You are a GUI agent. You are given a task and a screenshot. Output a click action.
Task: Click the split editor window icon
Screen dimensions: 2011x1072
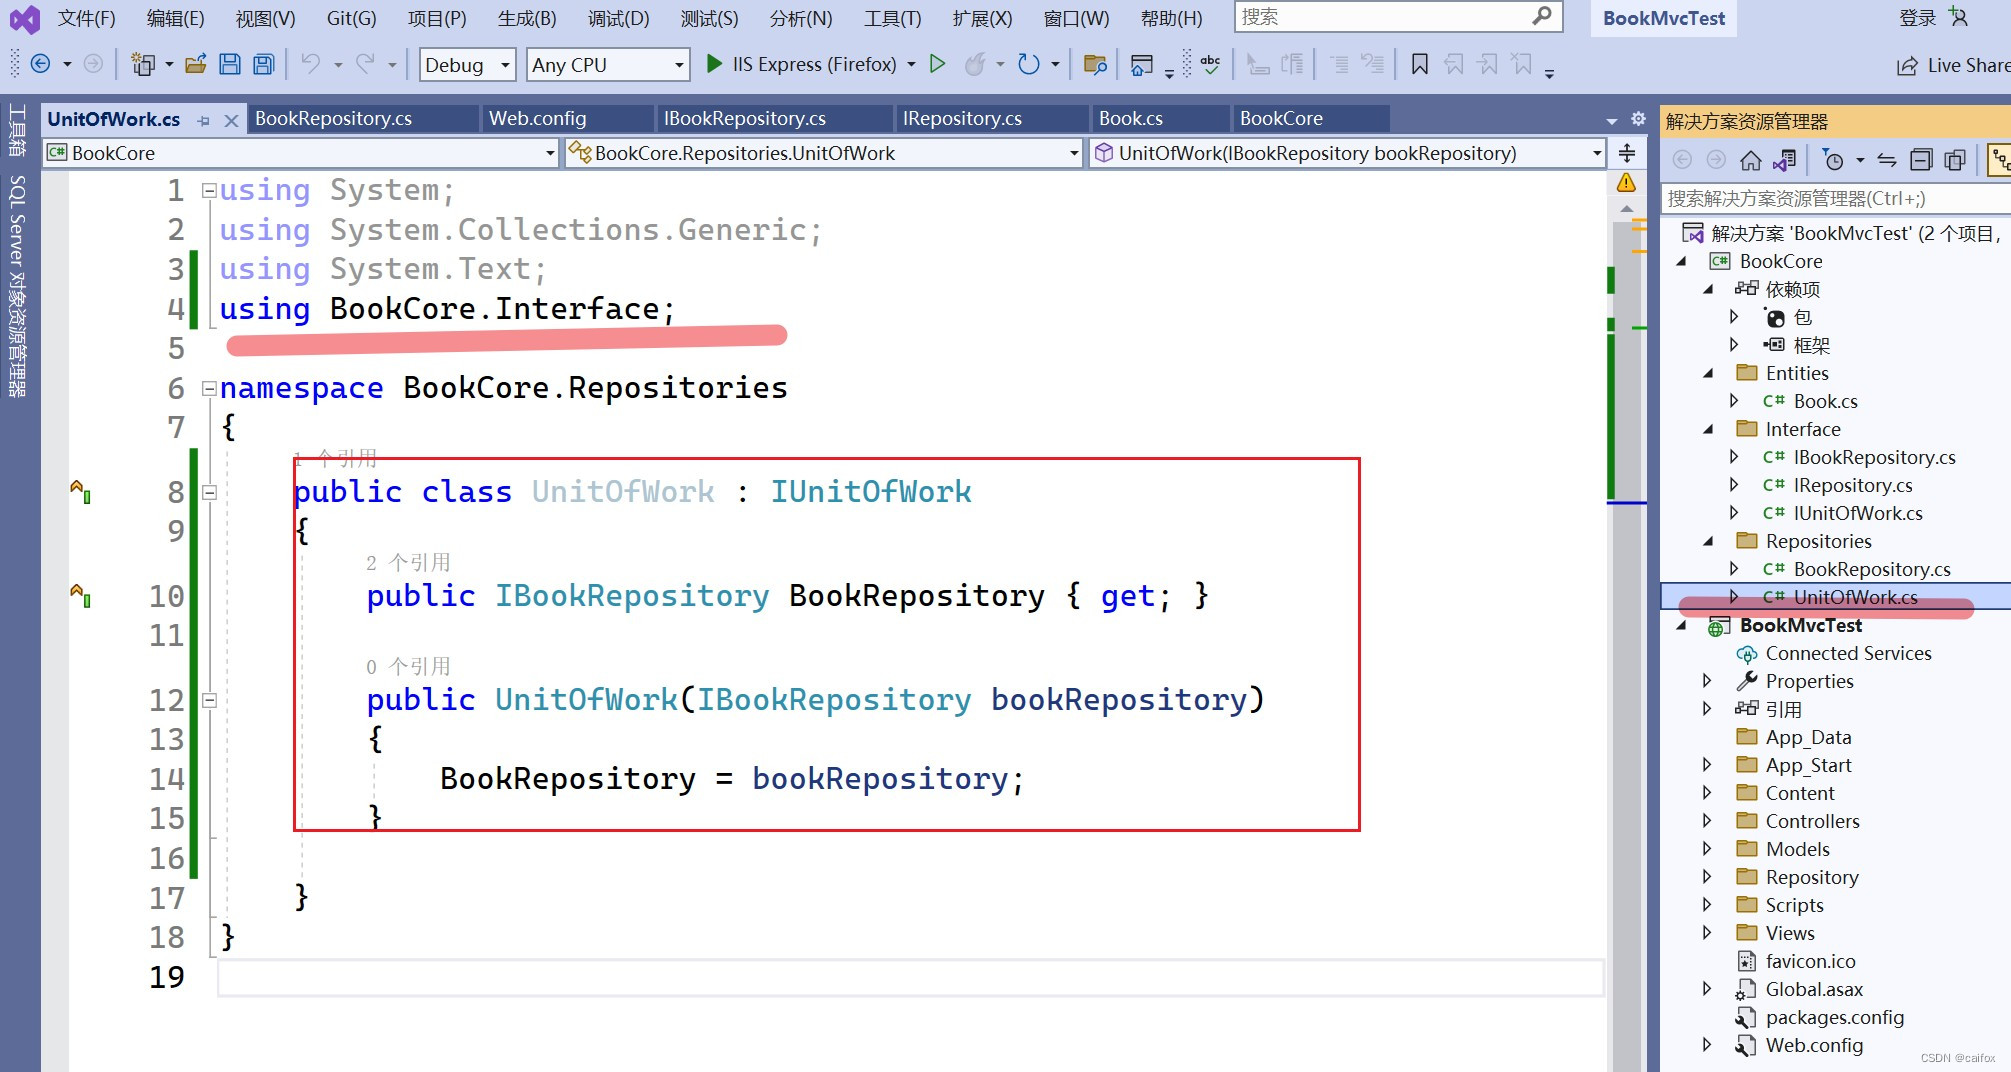point(1627,153)
